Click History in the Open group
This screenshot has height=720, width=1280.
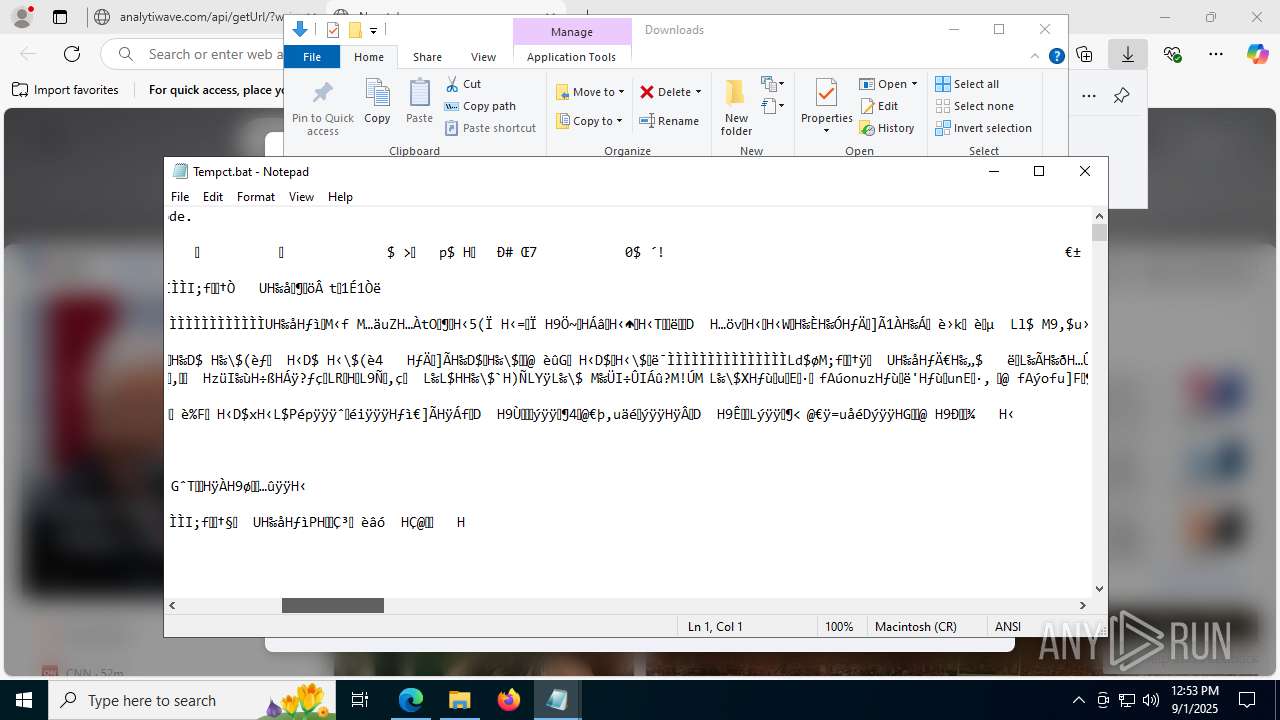point(886,128)
